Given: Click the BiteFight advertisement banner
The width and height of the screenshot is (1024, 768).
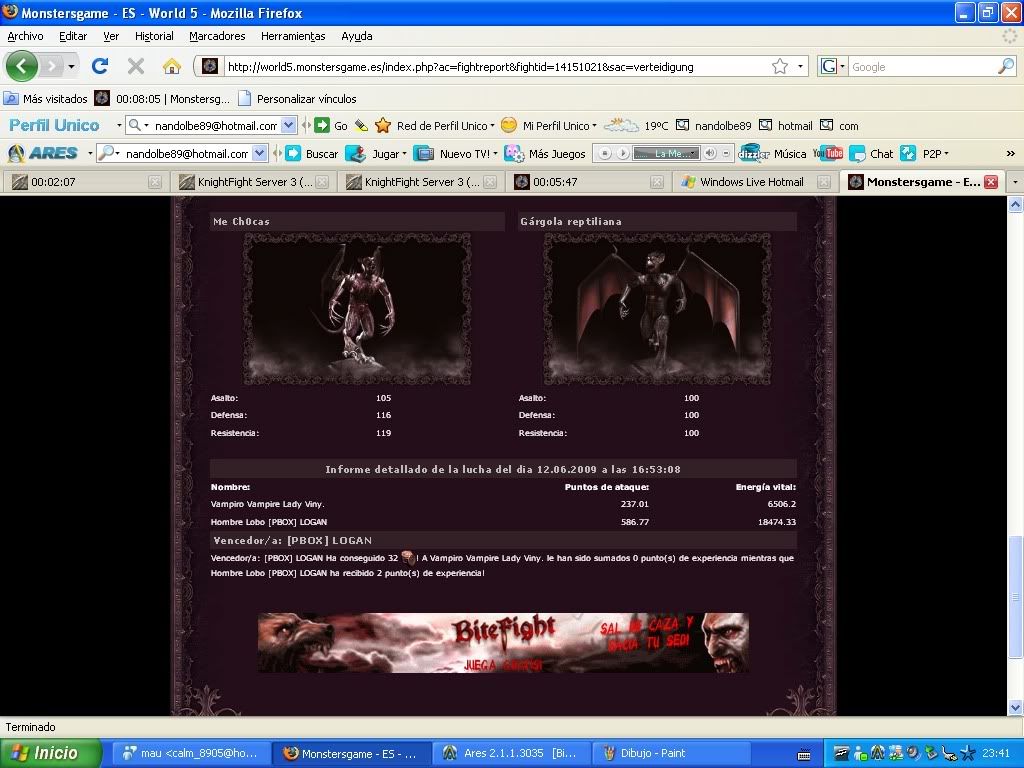Looking at the screenshot, I should click(x=503, y=643).
